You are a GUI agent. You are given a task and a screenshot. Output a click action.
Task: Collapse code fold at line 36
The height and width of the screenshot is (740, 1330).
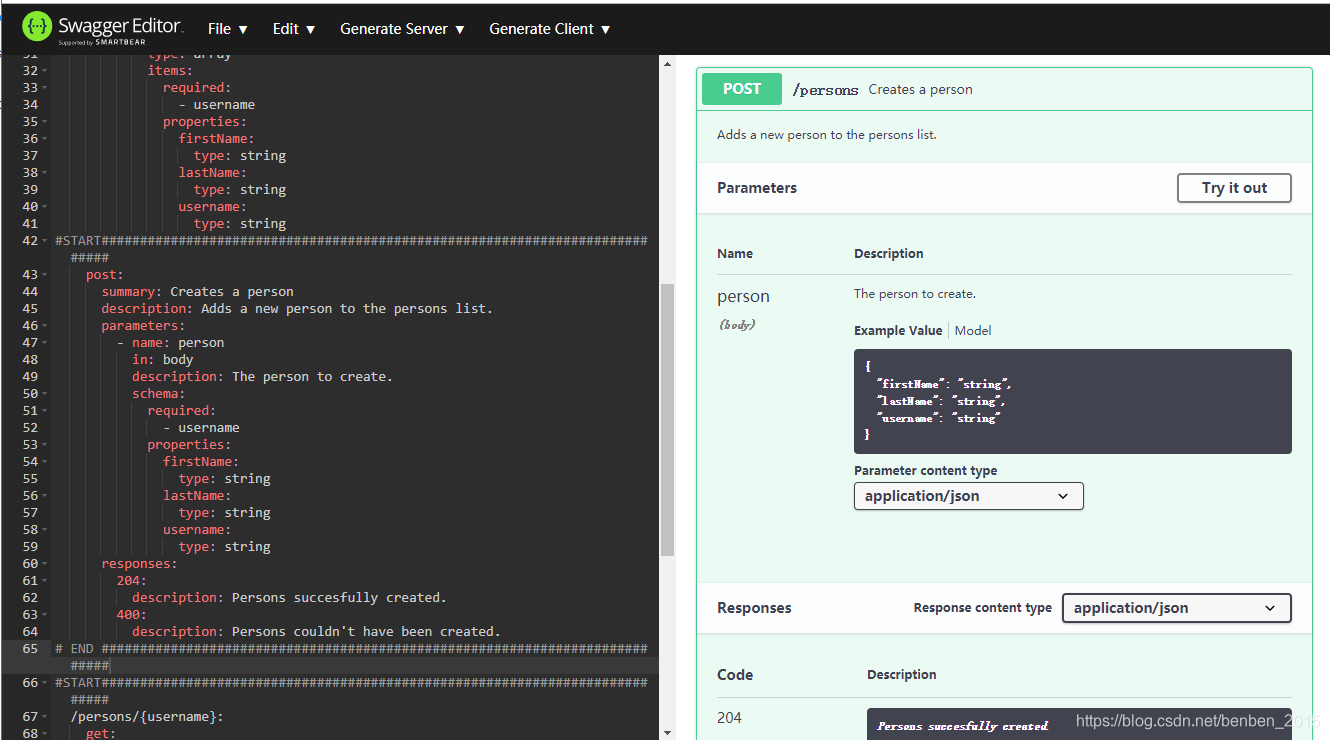(x=45, y=138)
